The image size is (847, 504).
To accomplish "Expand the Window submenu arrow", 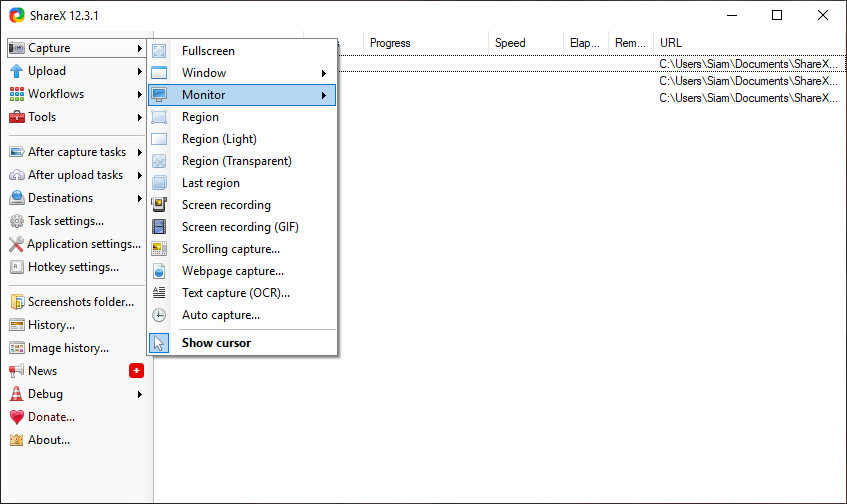I will coord(324,73).
